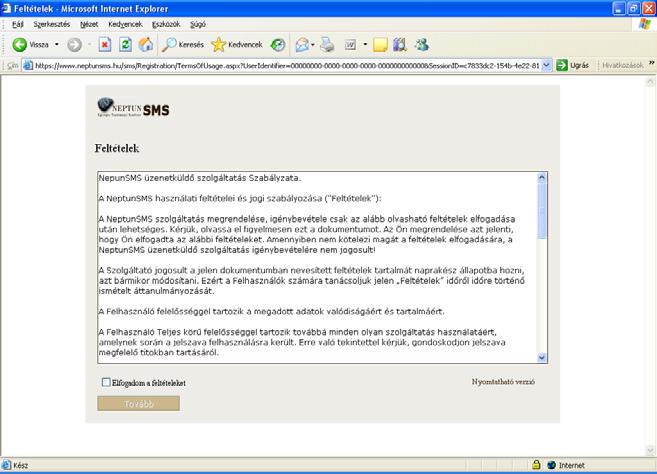This screenshot has height=474, width=657.
Task: Open Kedvencek favorites star in toolbar
Action: (237, 44)
